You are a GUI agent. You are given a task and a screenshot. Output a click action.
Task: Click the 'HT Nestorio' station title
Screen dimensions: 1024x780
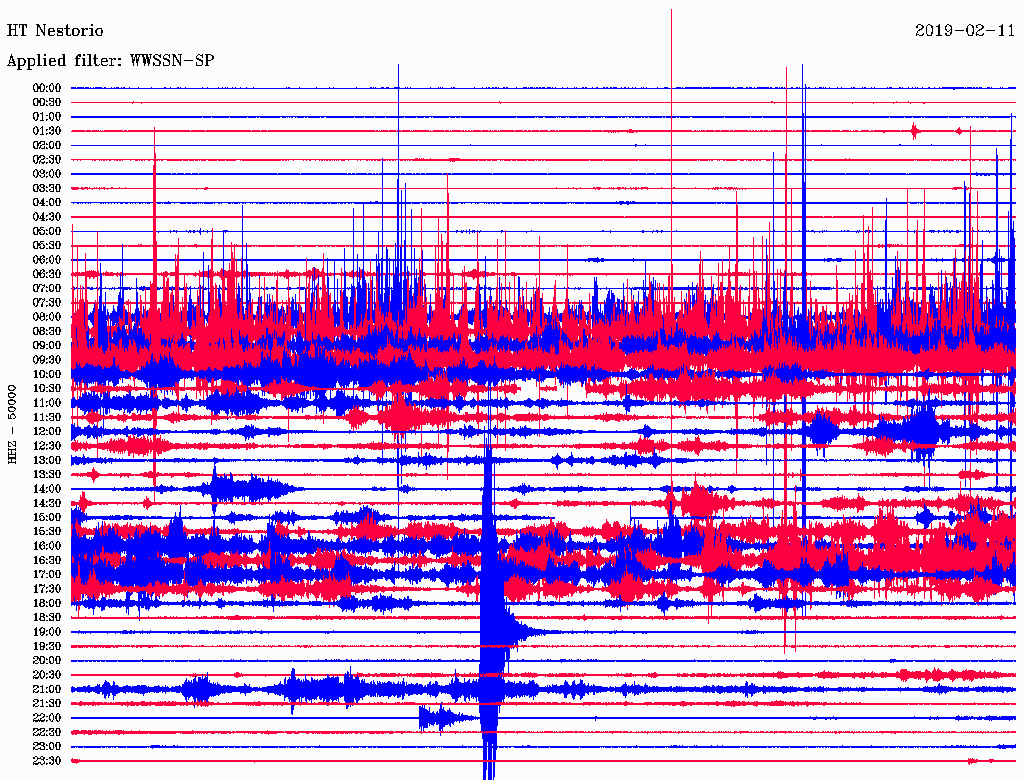55,31
